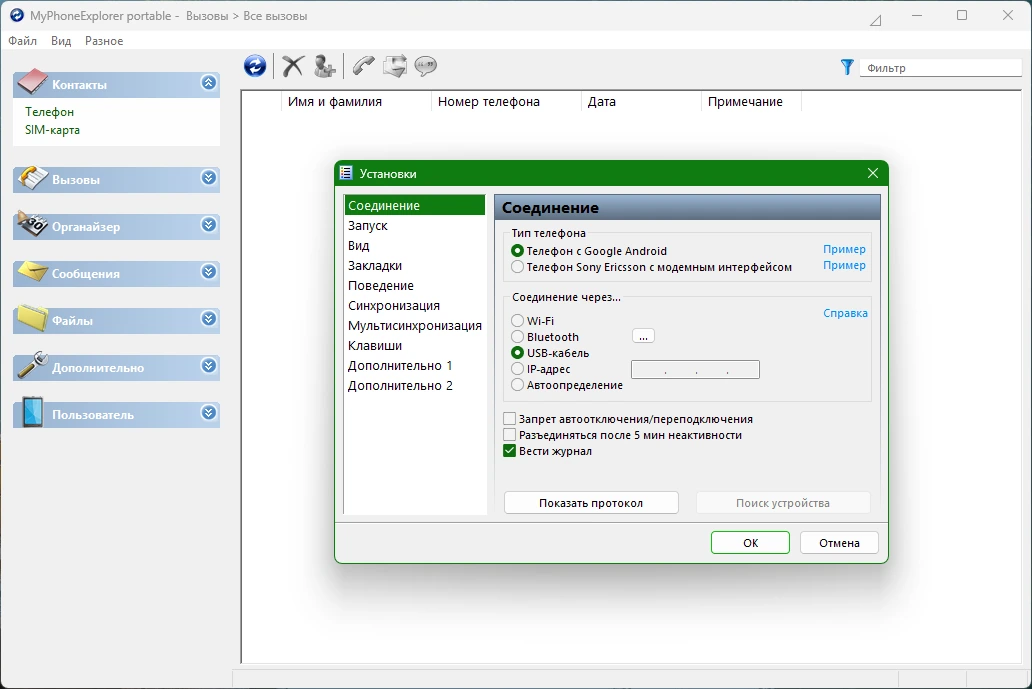Click MyPhoneExplorer app icon in title bar
Viewport: 1032px width, 689px height.
click(16, 15)
